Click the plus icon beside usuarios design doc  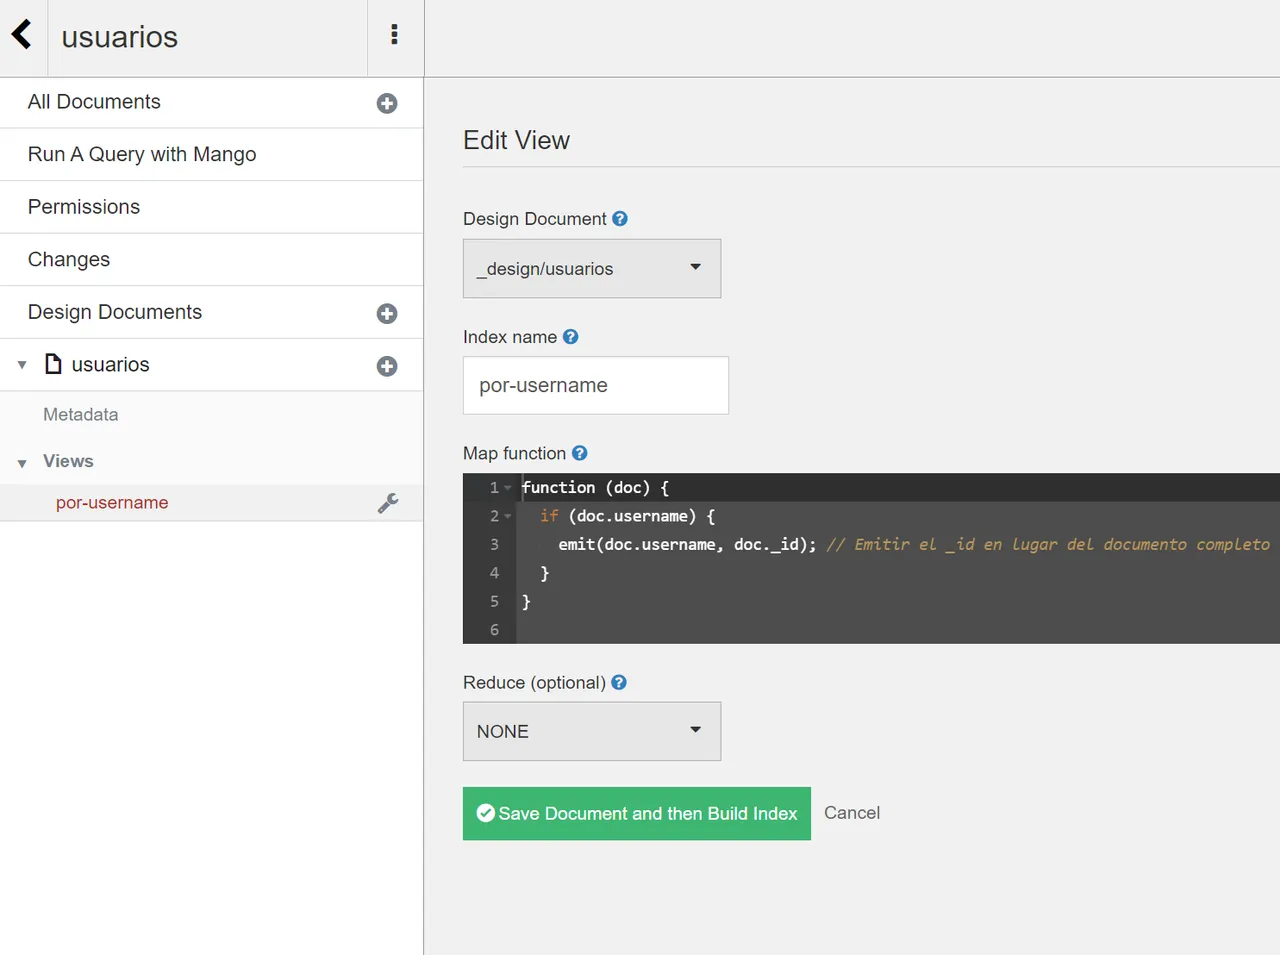pyautogui.click(x=387, y=366)
